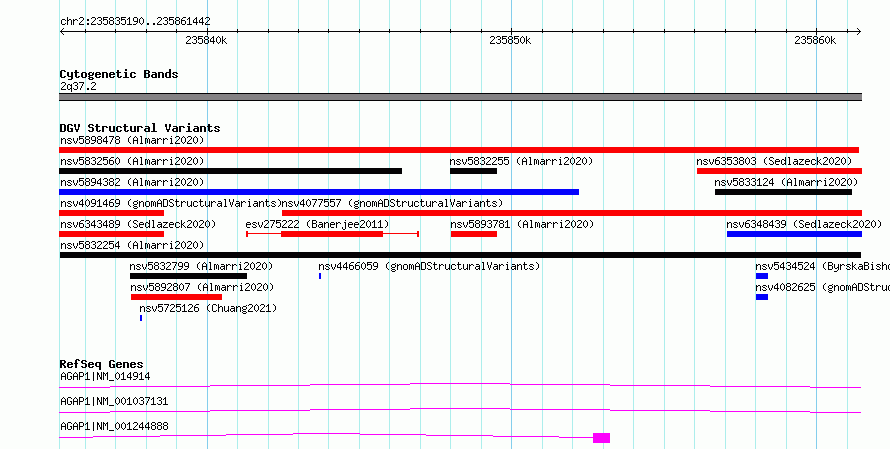Click the red nsv4091469 variant bar
The image size is (890, 449).
coord(112,213)
